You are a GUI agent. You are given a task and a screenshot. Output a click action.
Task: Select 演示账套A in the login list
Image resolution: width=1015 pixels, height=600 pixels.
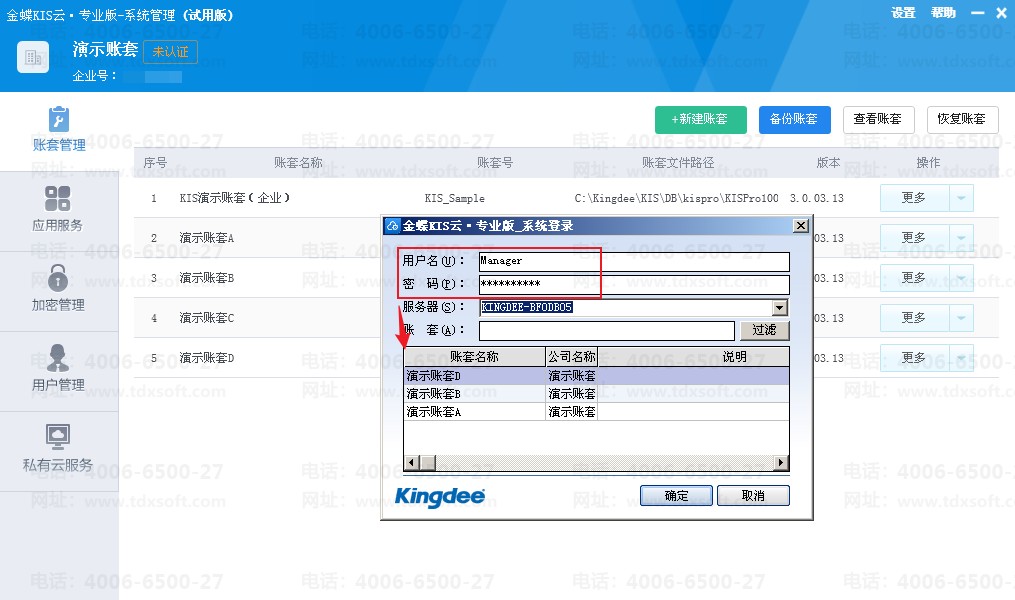(x=596, y=412)
